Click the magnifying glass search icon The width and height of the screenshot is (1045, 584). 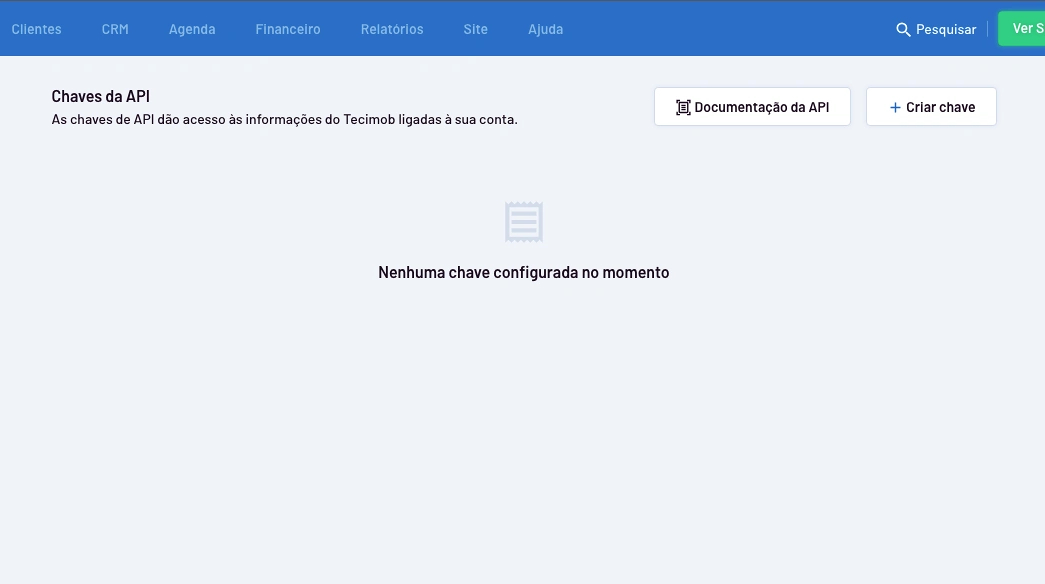point(903,30)
